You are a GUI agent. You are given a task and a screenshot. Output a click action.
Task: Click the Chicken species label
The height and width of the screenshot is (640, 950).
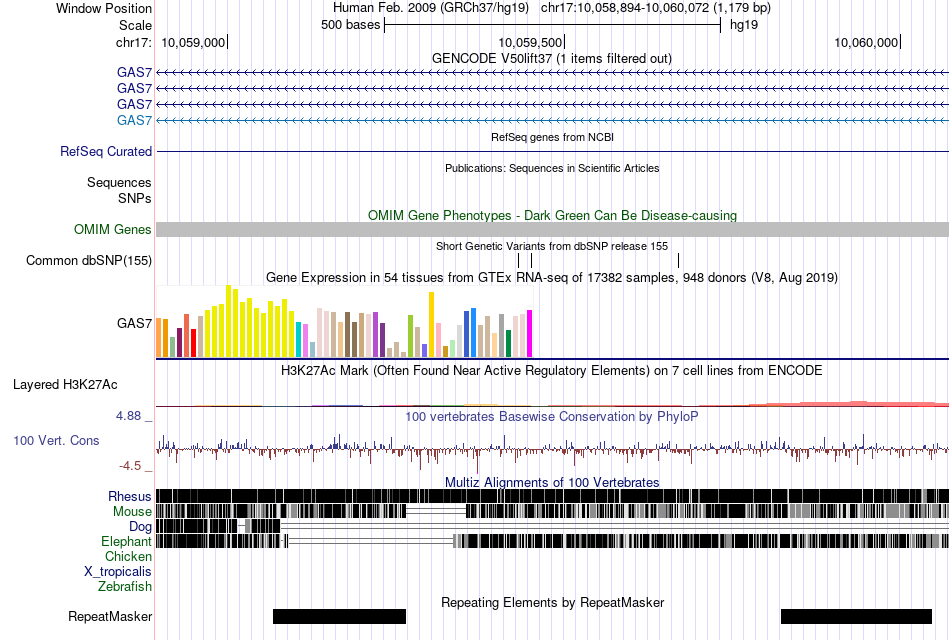pos(128,556)
